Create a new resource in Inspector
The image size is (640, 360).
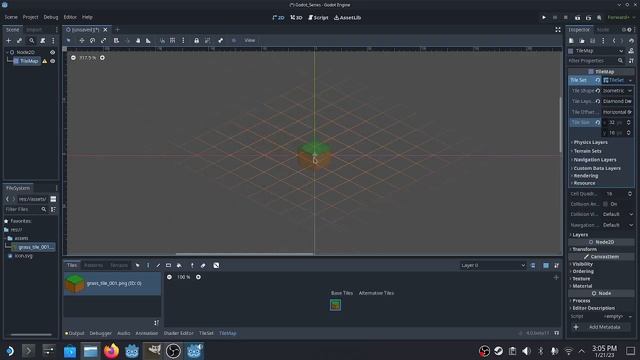pyautogui.click(x=571, y=41)
